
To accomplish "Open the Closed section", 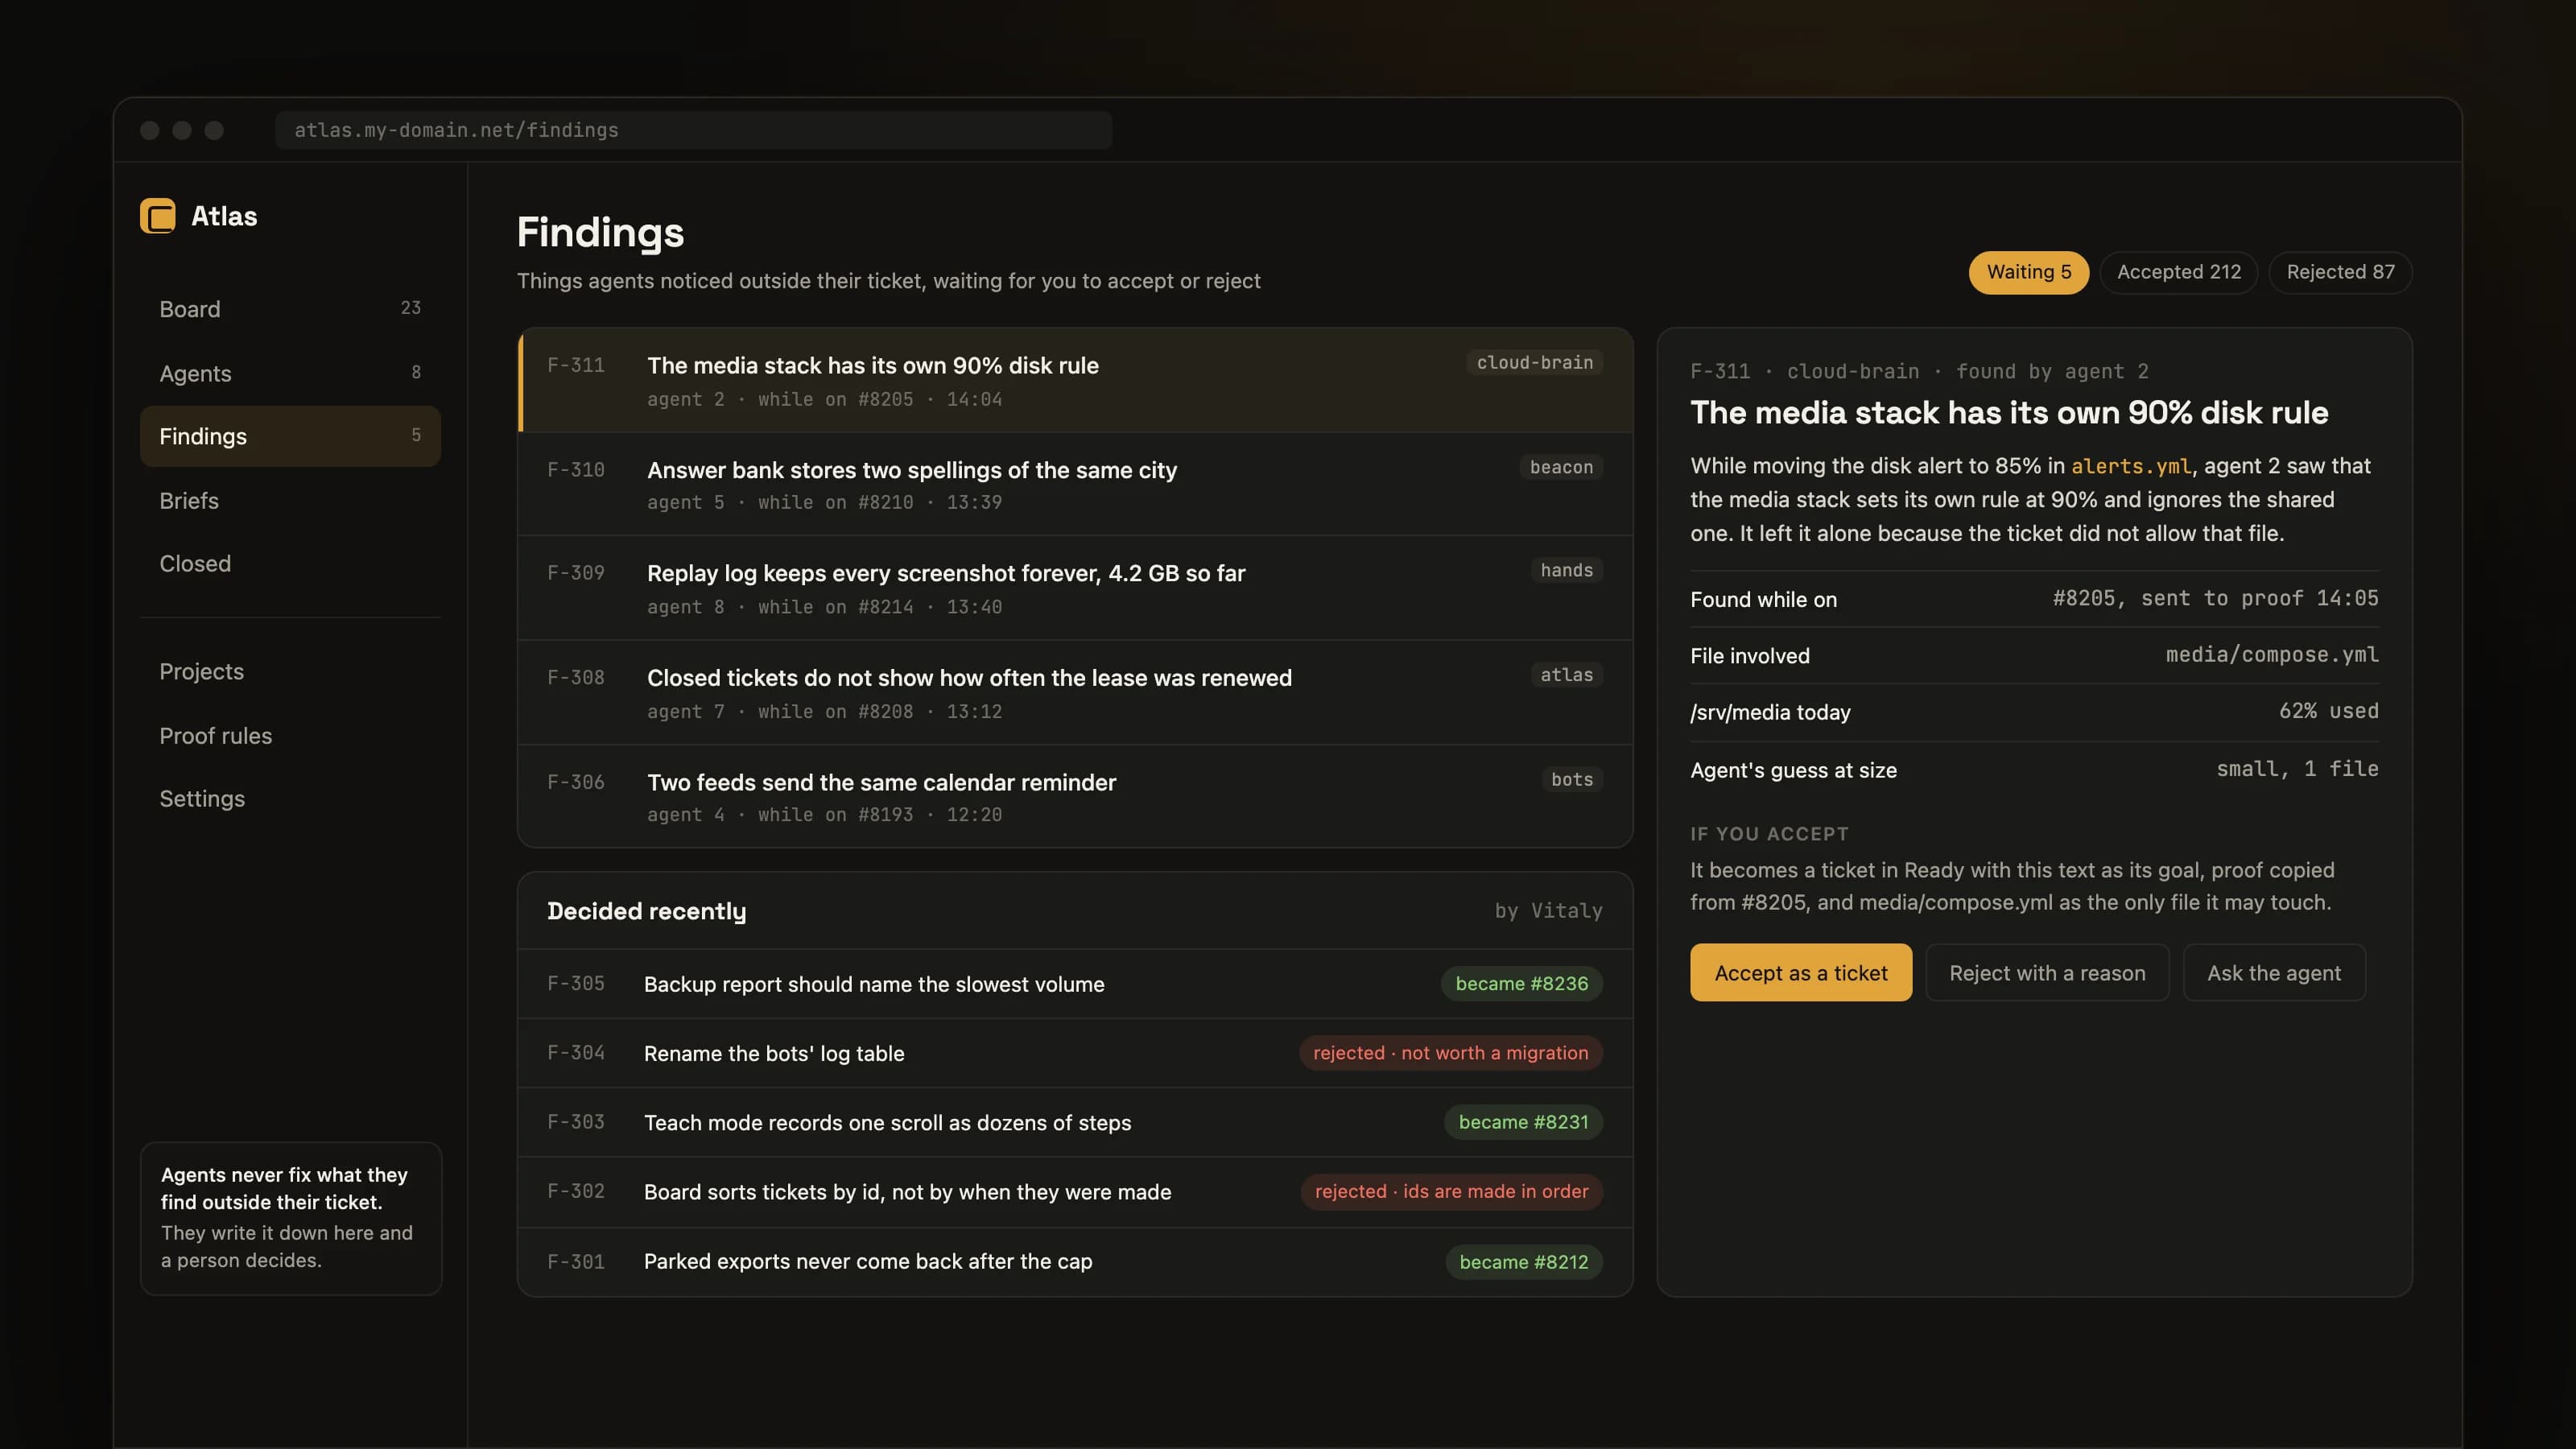I will click(x=290, y=563).
